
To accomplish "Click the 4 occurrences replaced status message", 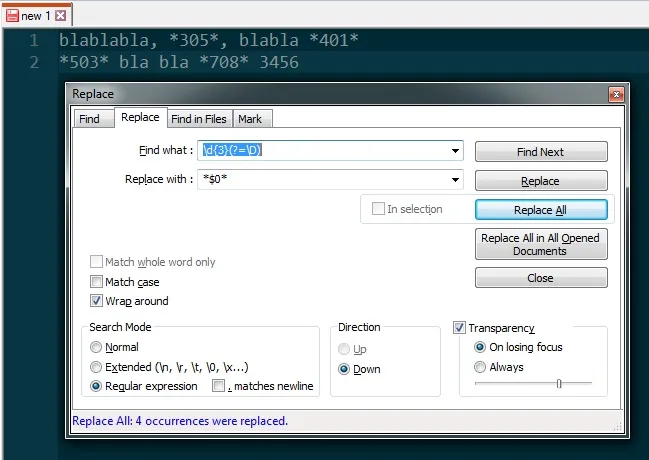I will coord(180,421).
